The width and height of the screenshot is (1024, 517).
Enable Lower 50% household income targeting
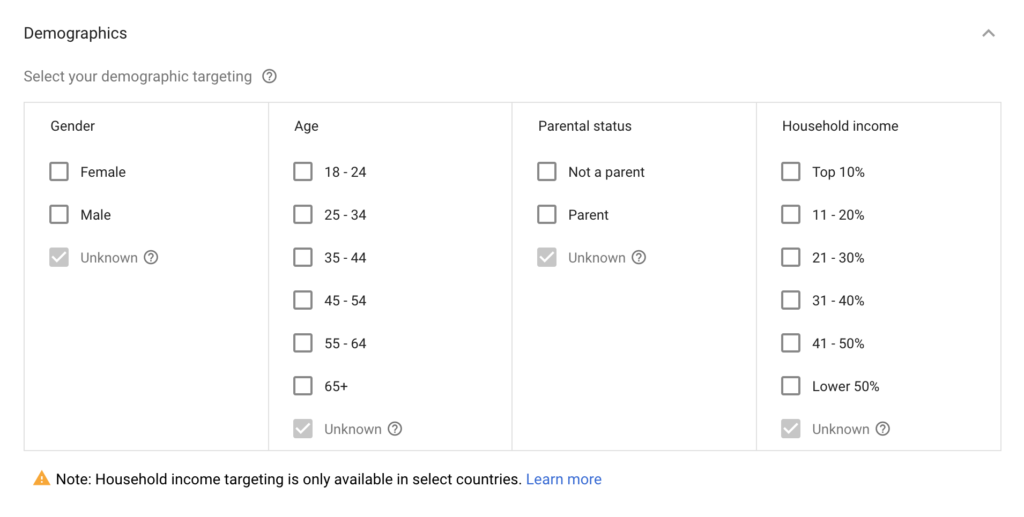coord(791,386)
